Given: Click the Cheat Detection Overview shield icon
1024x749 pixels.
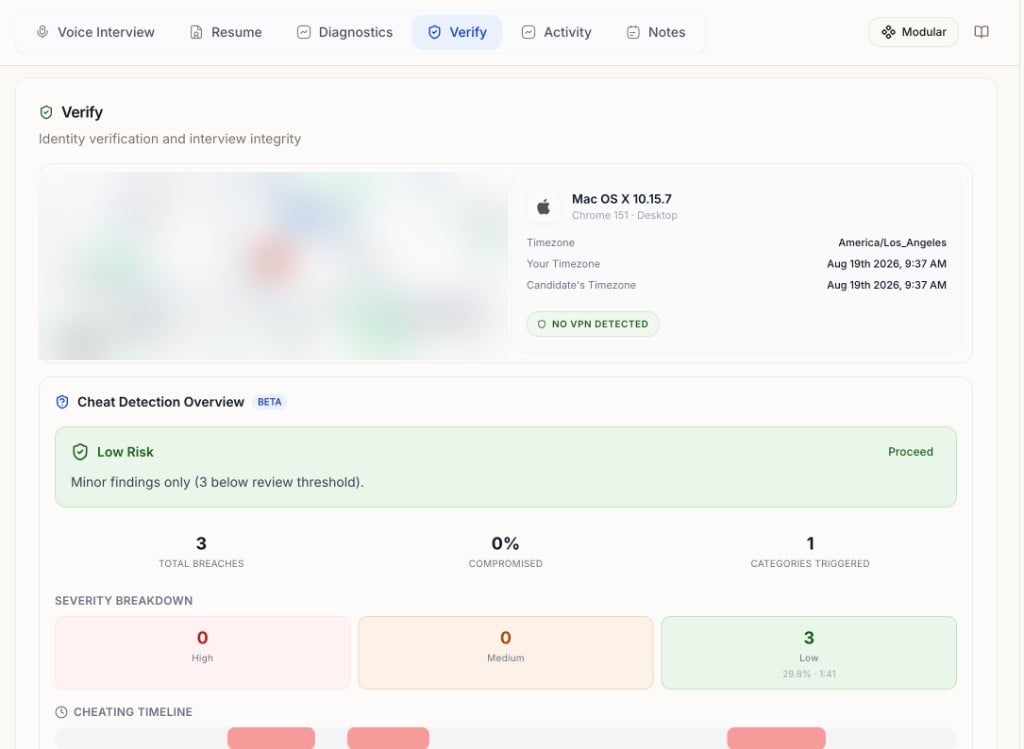Looking at the screenshot, I should pyautogui.click(x=62, y=402).
